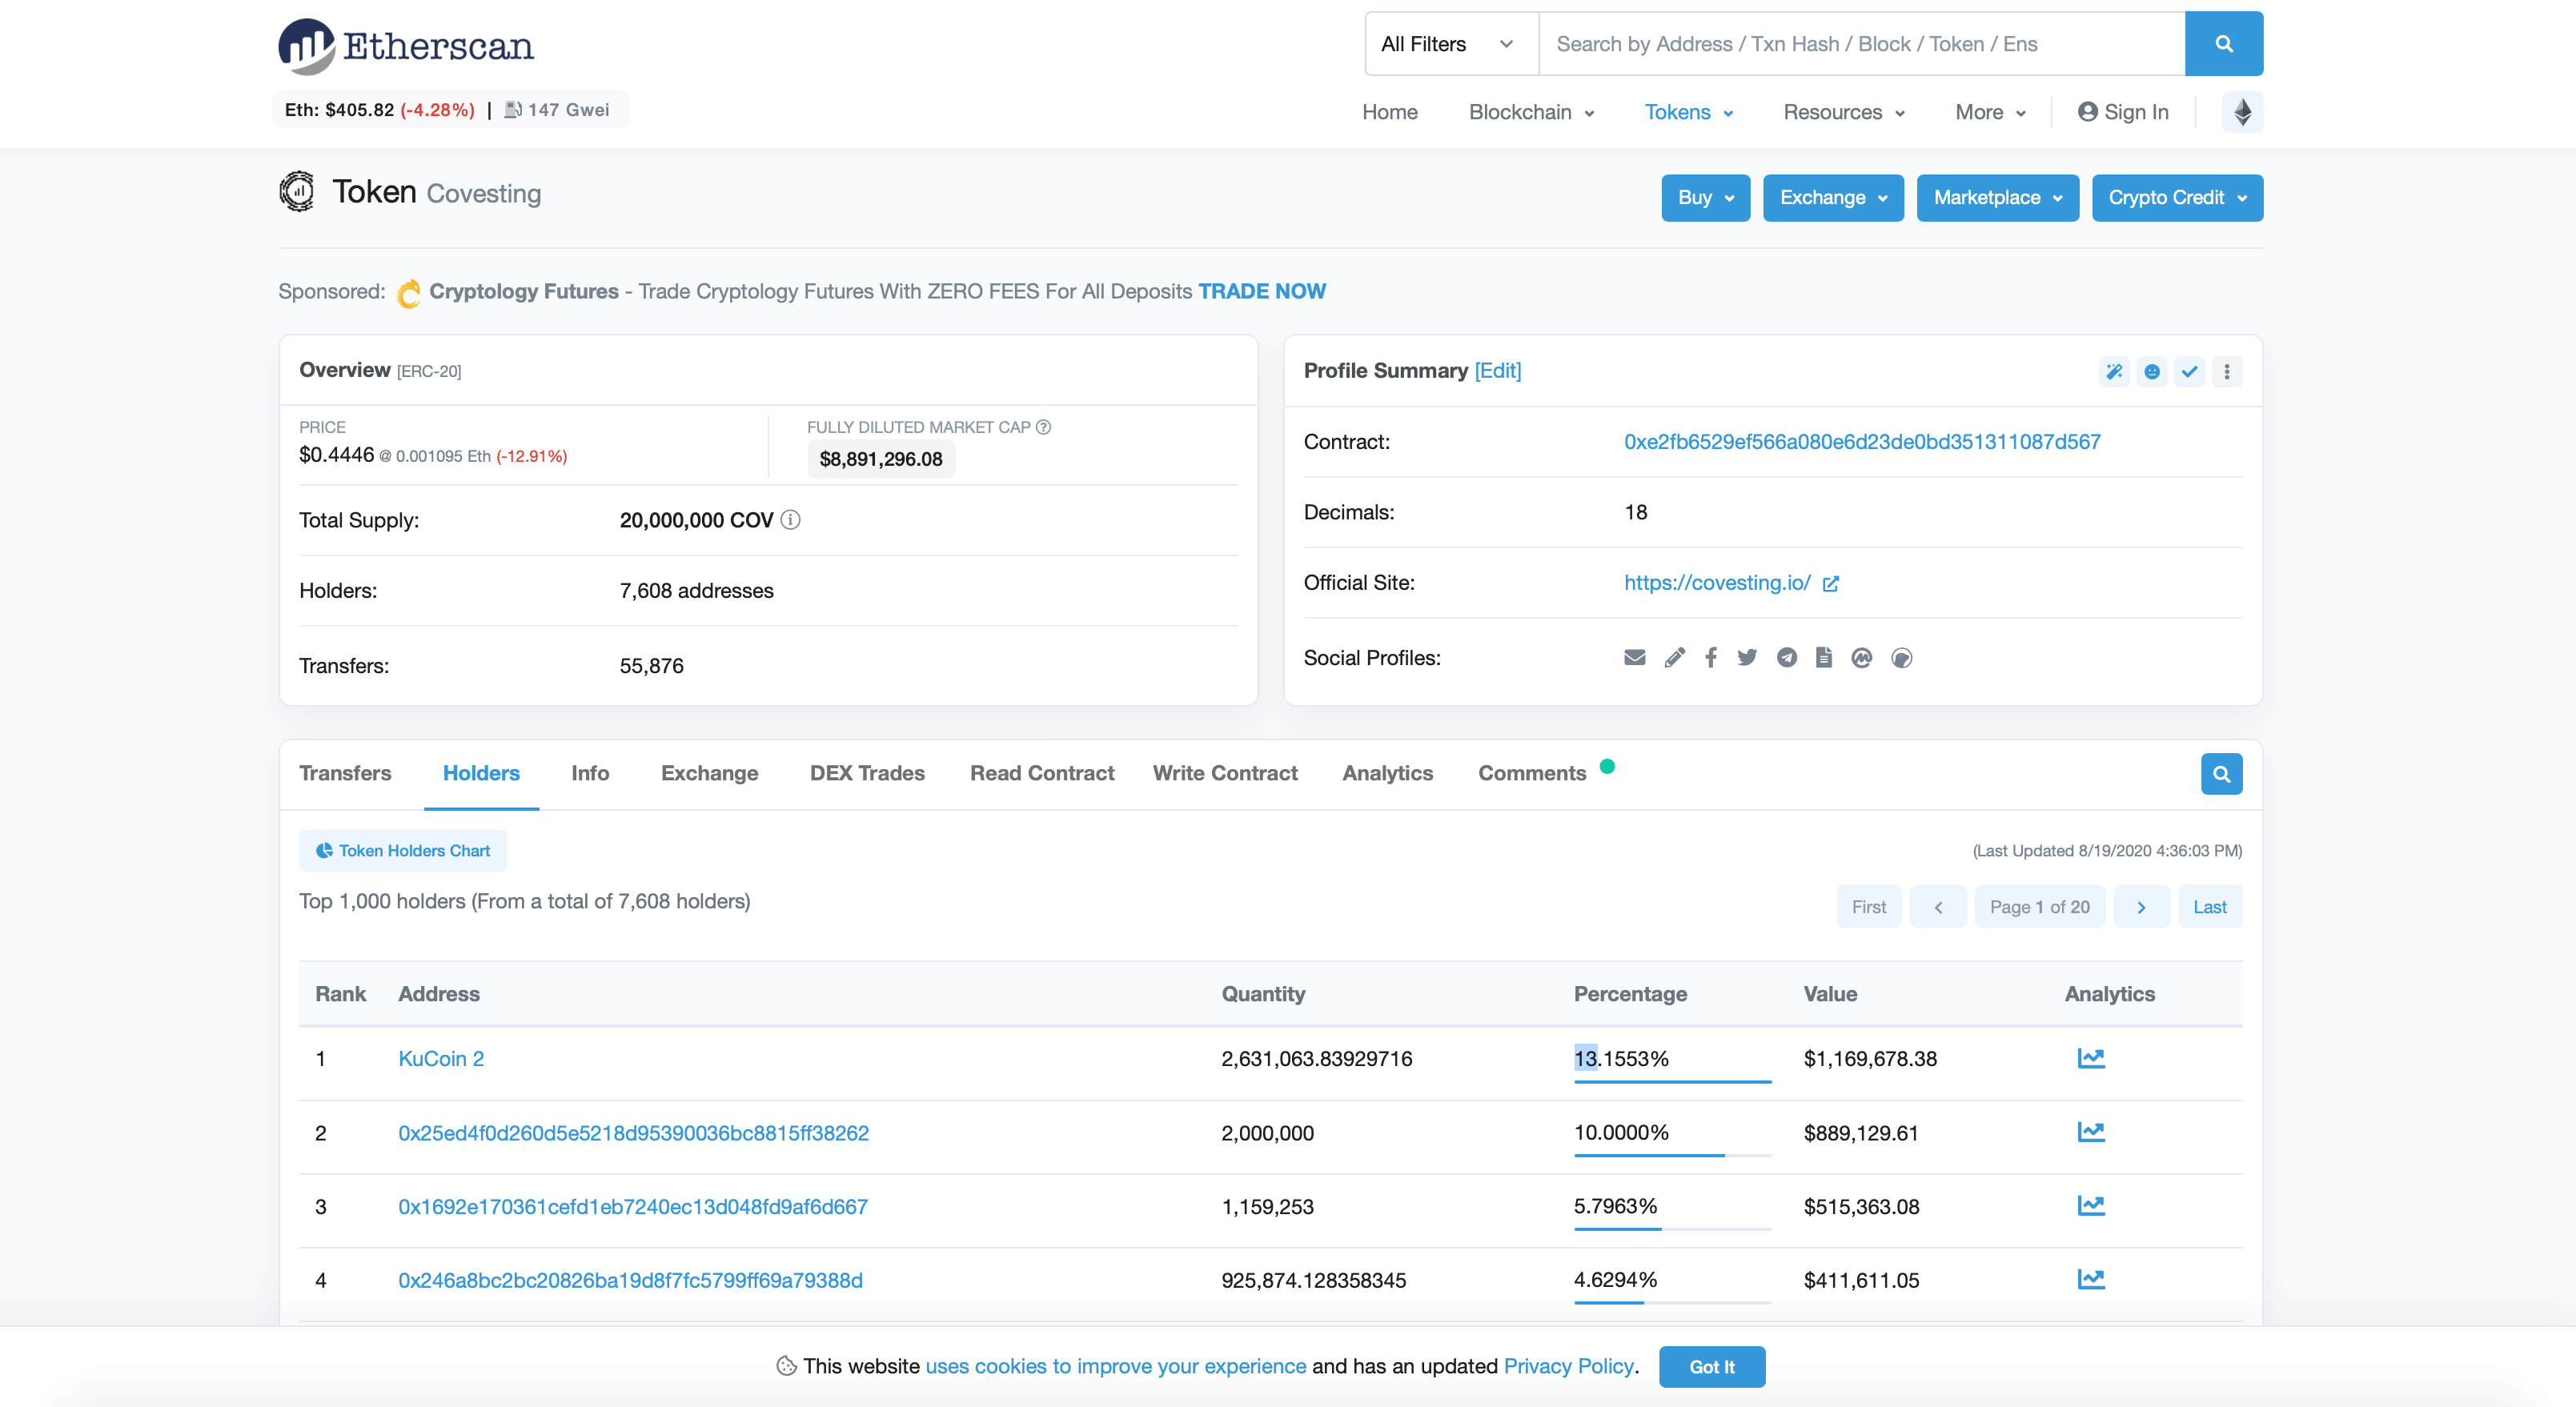Go to next page of holders
This screenshot has height=1407, width=2576.
(x=2141, y=907)
